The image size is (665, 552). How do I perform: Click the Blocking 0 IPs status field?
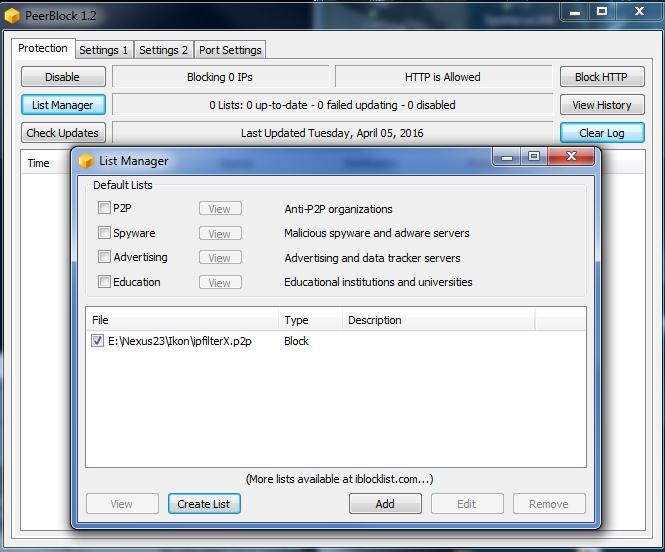220,77
